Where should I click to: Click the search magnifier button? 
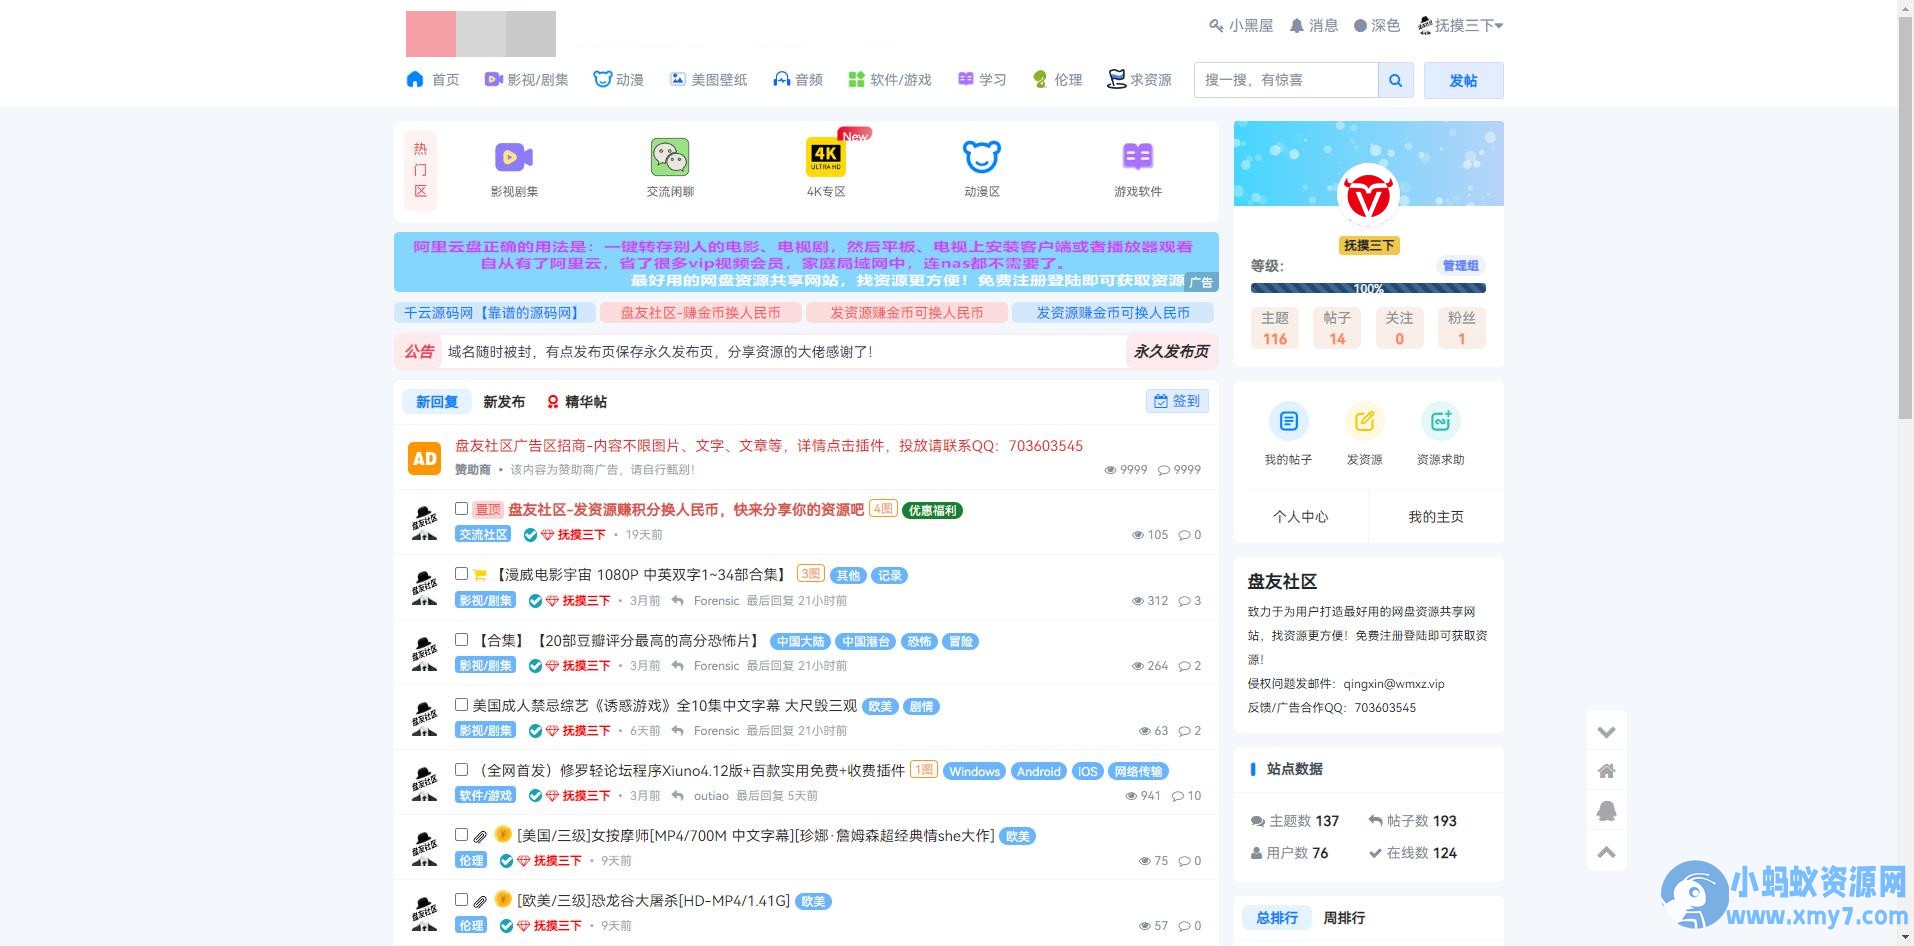tap(1395, 80)
